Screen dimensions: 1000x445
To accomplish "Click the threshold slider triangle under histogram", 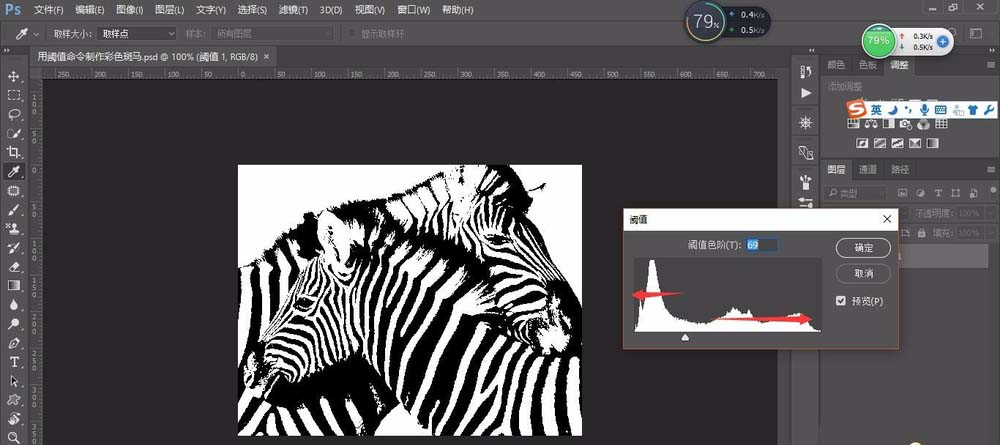I will [685, 338].
